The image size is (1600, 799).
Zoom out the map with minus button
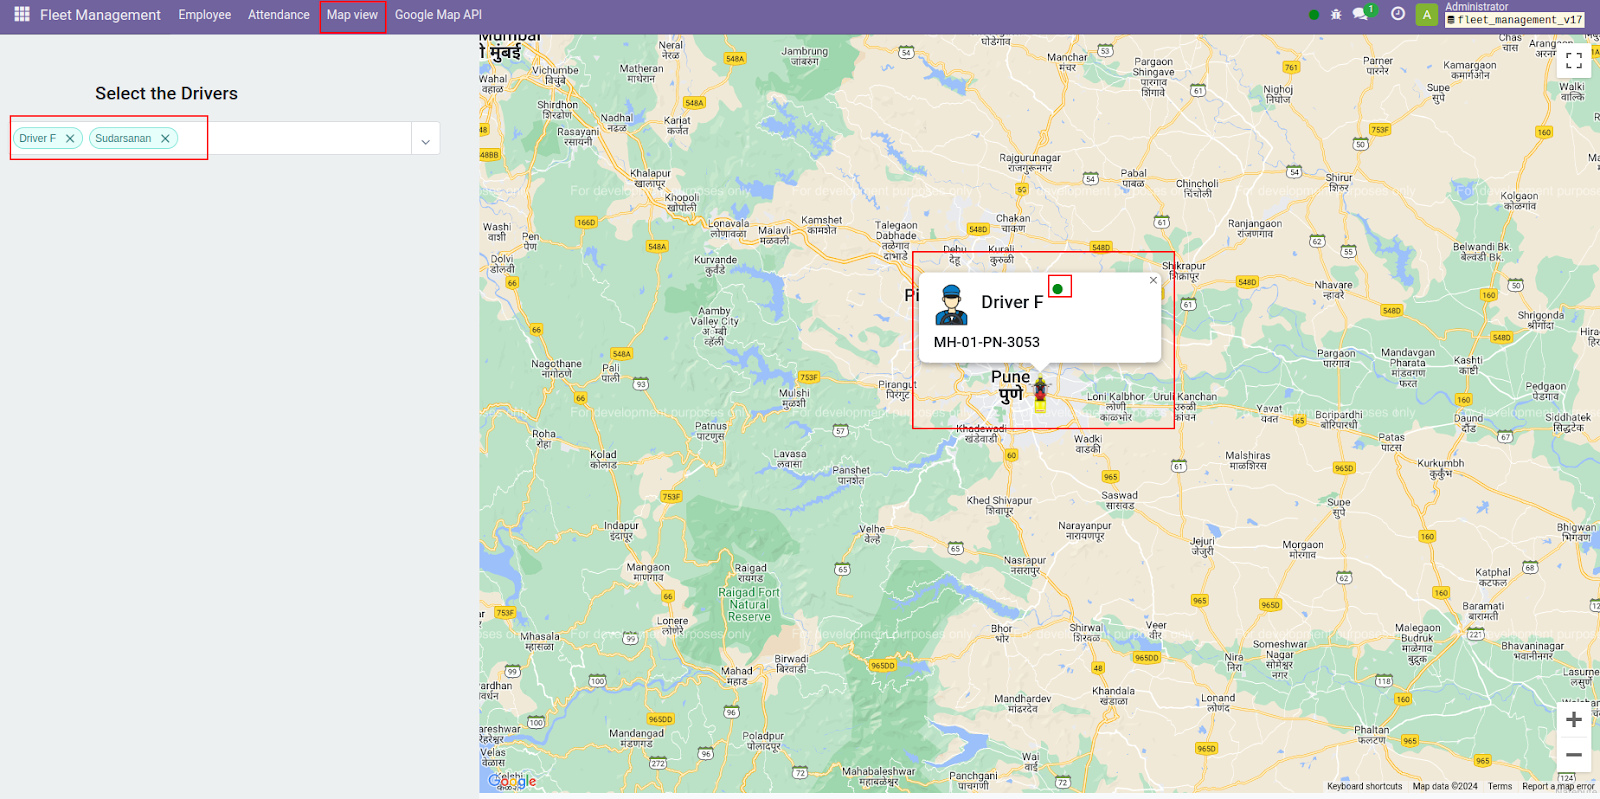1574,755
